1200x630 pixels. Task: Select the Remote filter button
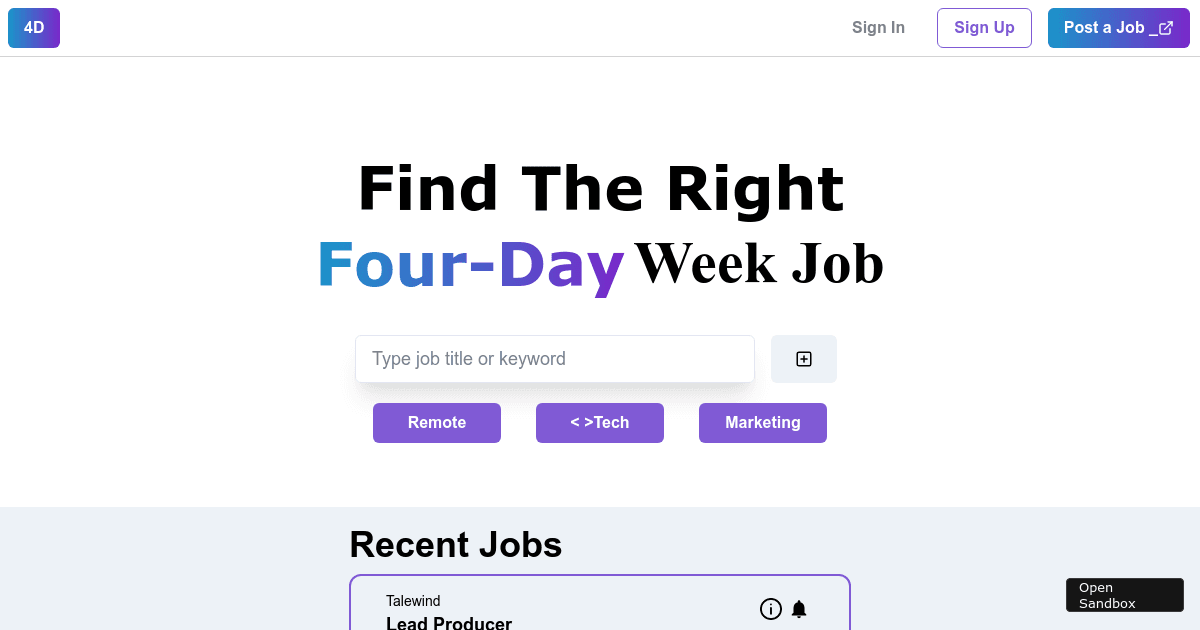click(437, 423)
